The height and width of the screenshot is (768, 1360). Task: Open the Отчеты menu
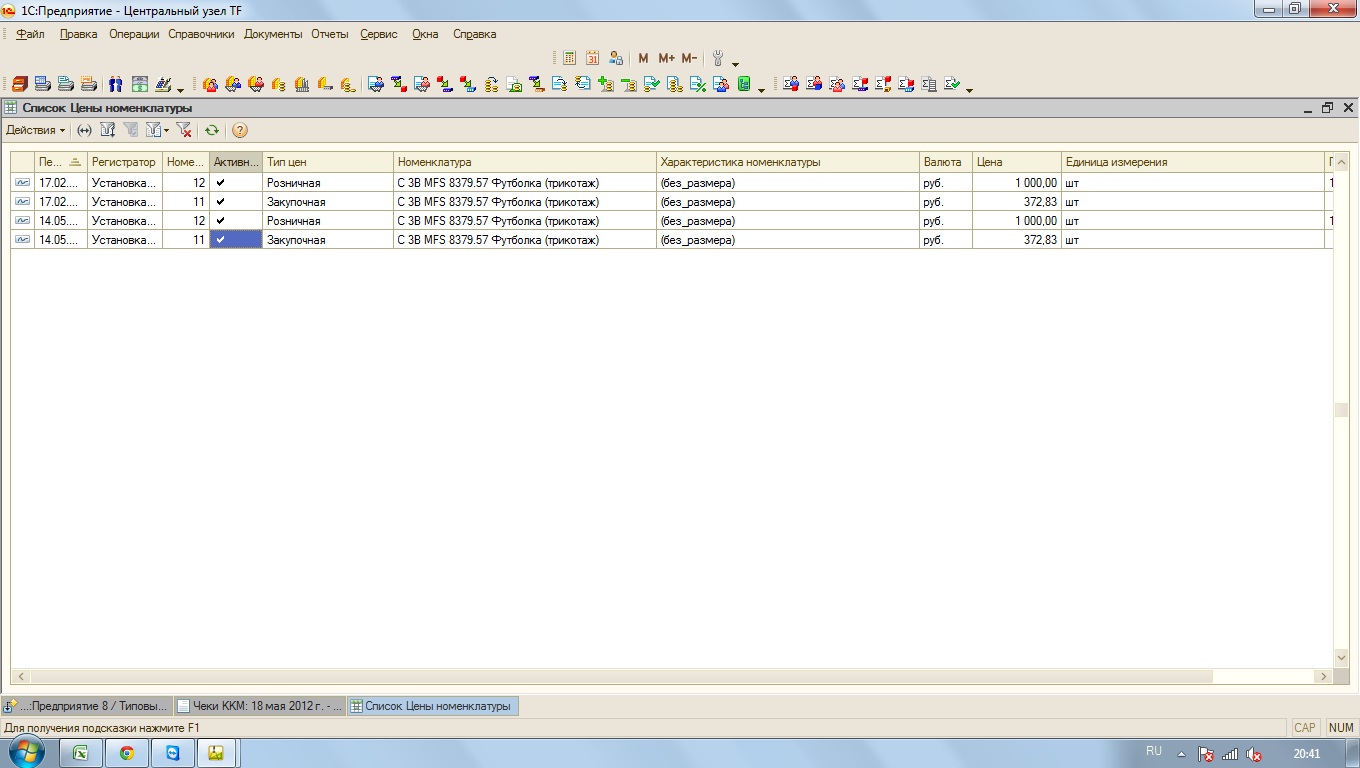coord(329,34)
